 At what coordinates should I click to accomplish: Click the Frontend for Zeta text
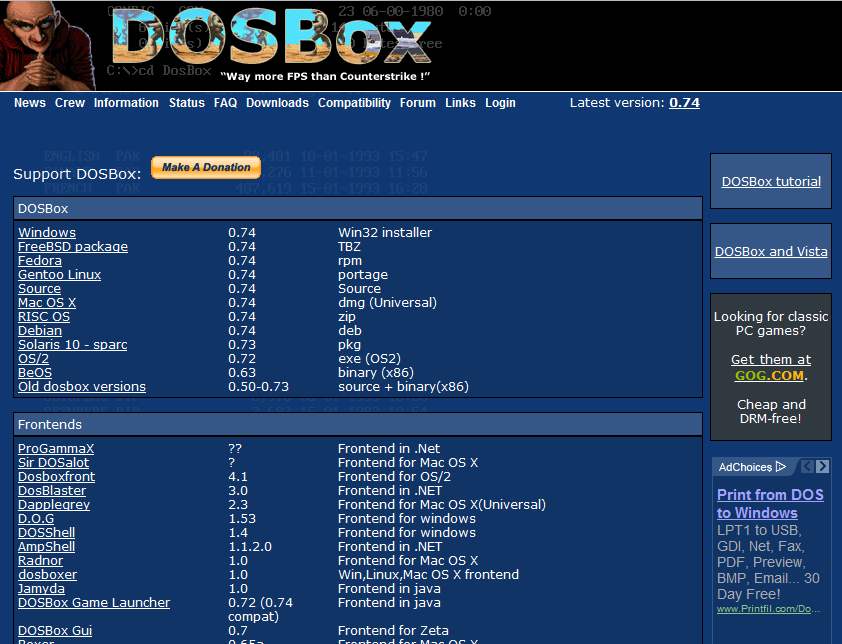click(x=393, y=630)
